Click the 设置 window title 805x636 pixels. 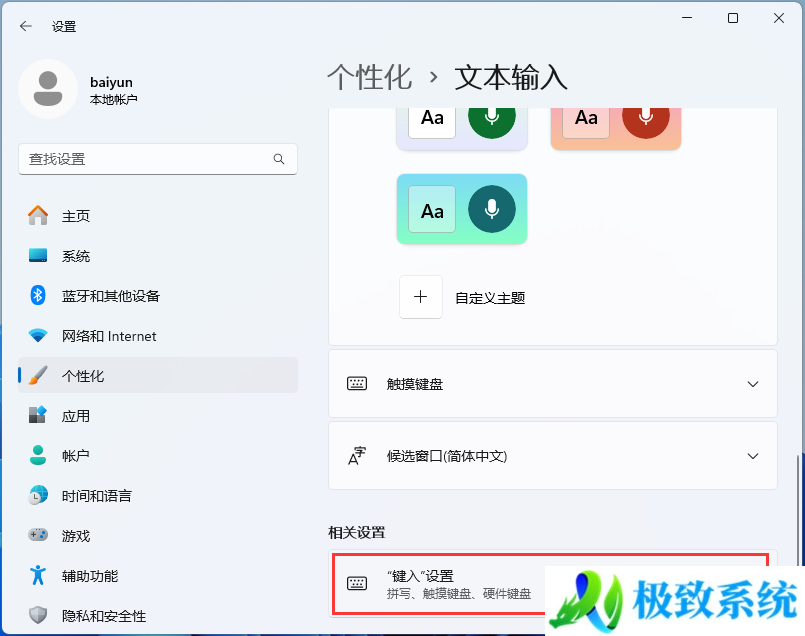[x=64, y=27]
